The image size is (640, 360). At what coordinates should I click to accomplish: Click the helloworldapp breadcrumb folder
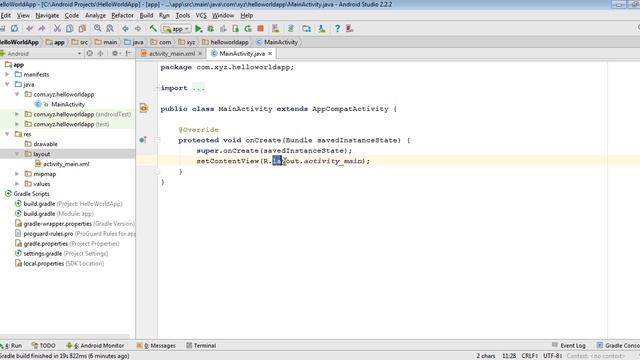pyautogui.click(x=225, y=42)
